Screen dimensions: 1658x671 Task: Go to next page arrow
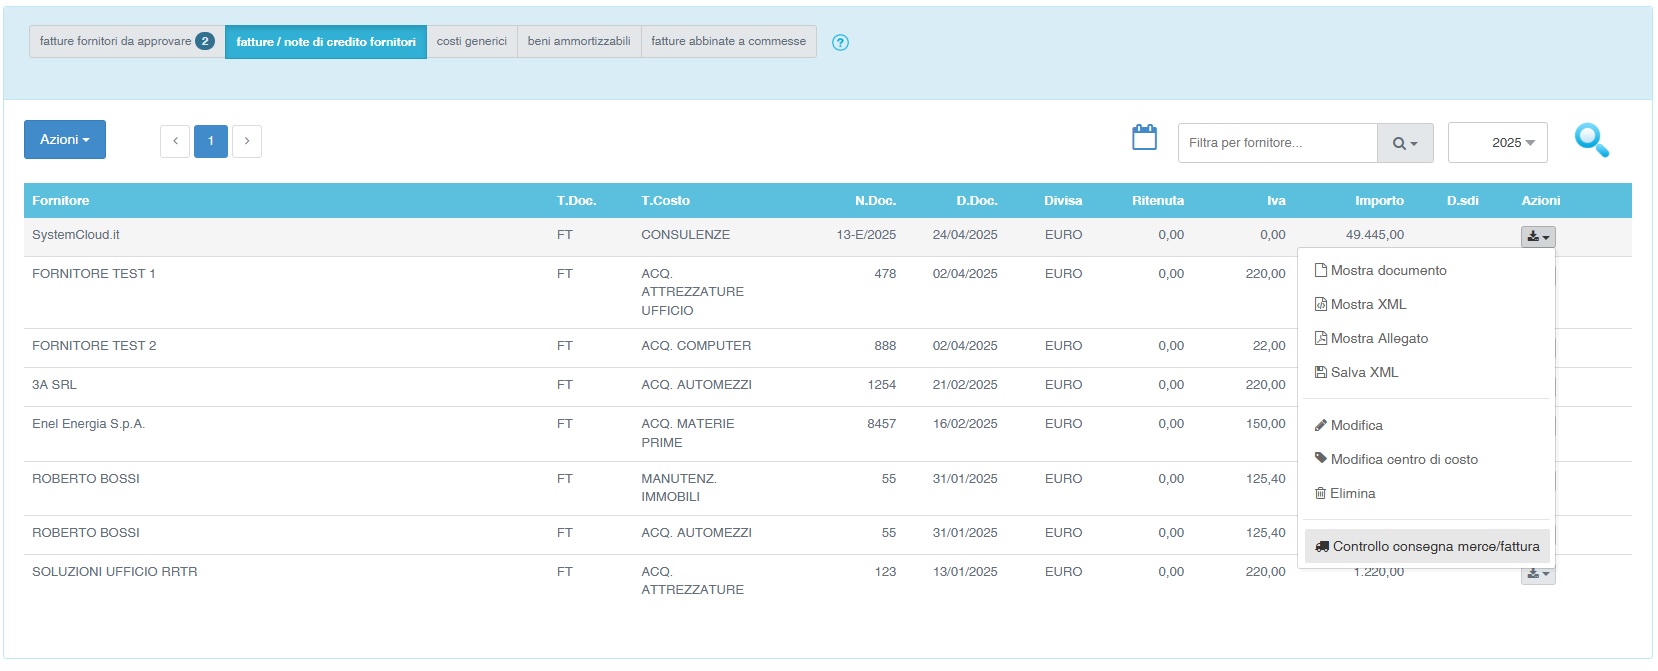tap(247, 141)
